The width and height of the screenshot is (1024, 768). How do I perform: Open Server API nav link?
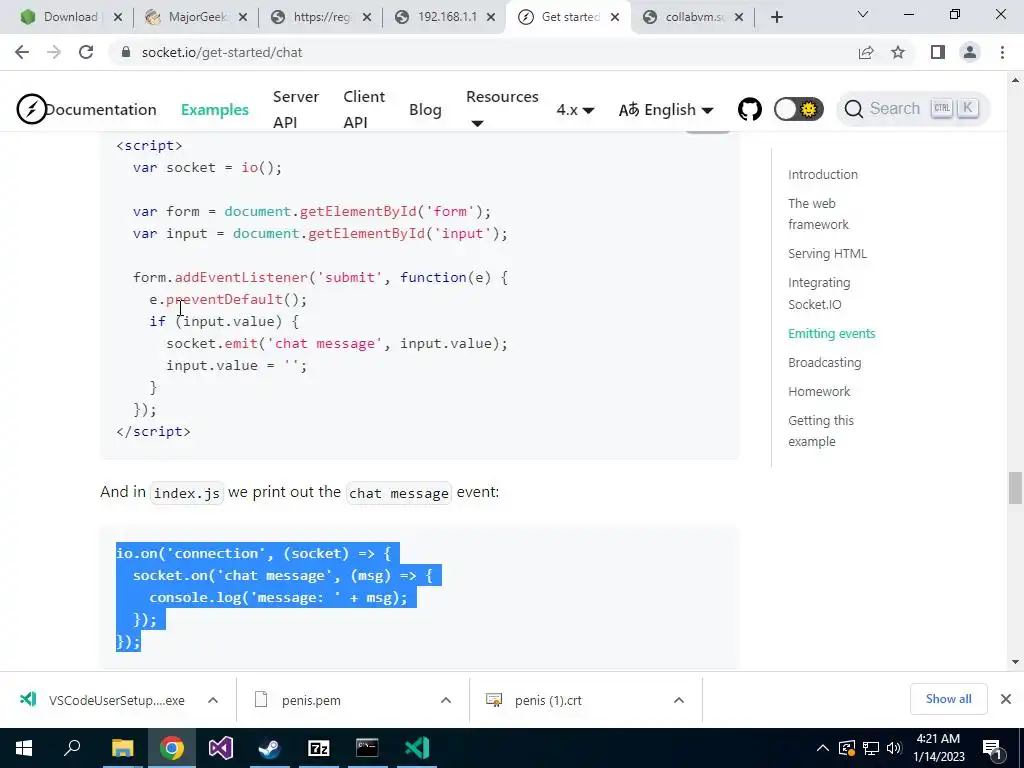[x=296, y=109]
